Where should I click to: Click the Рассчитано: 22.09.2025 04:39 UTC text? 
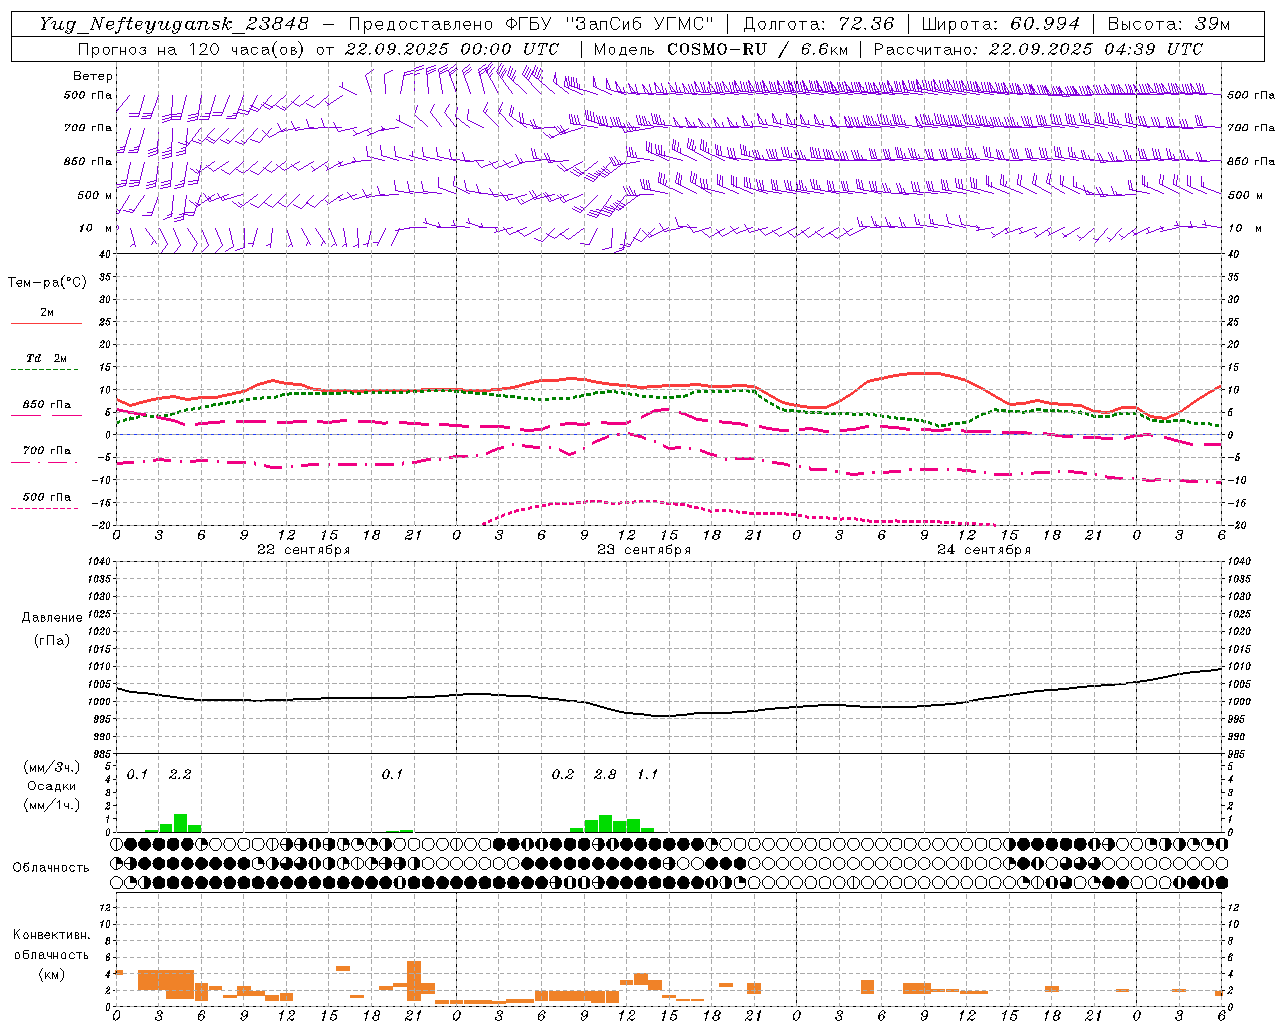[x=1038, y=49]
